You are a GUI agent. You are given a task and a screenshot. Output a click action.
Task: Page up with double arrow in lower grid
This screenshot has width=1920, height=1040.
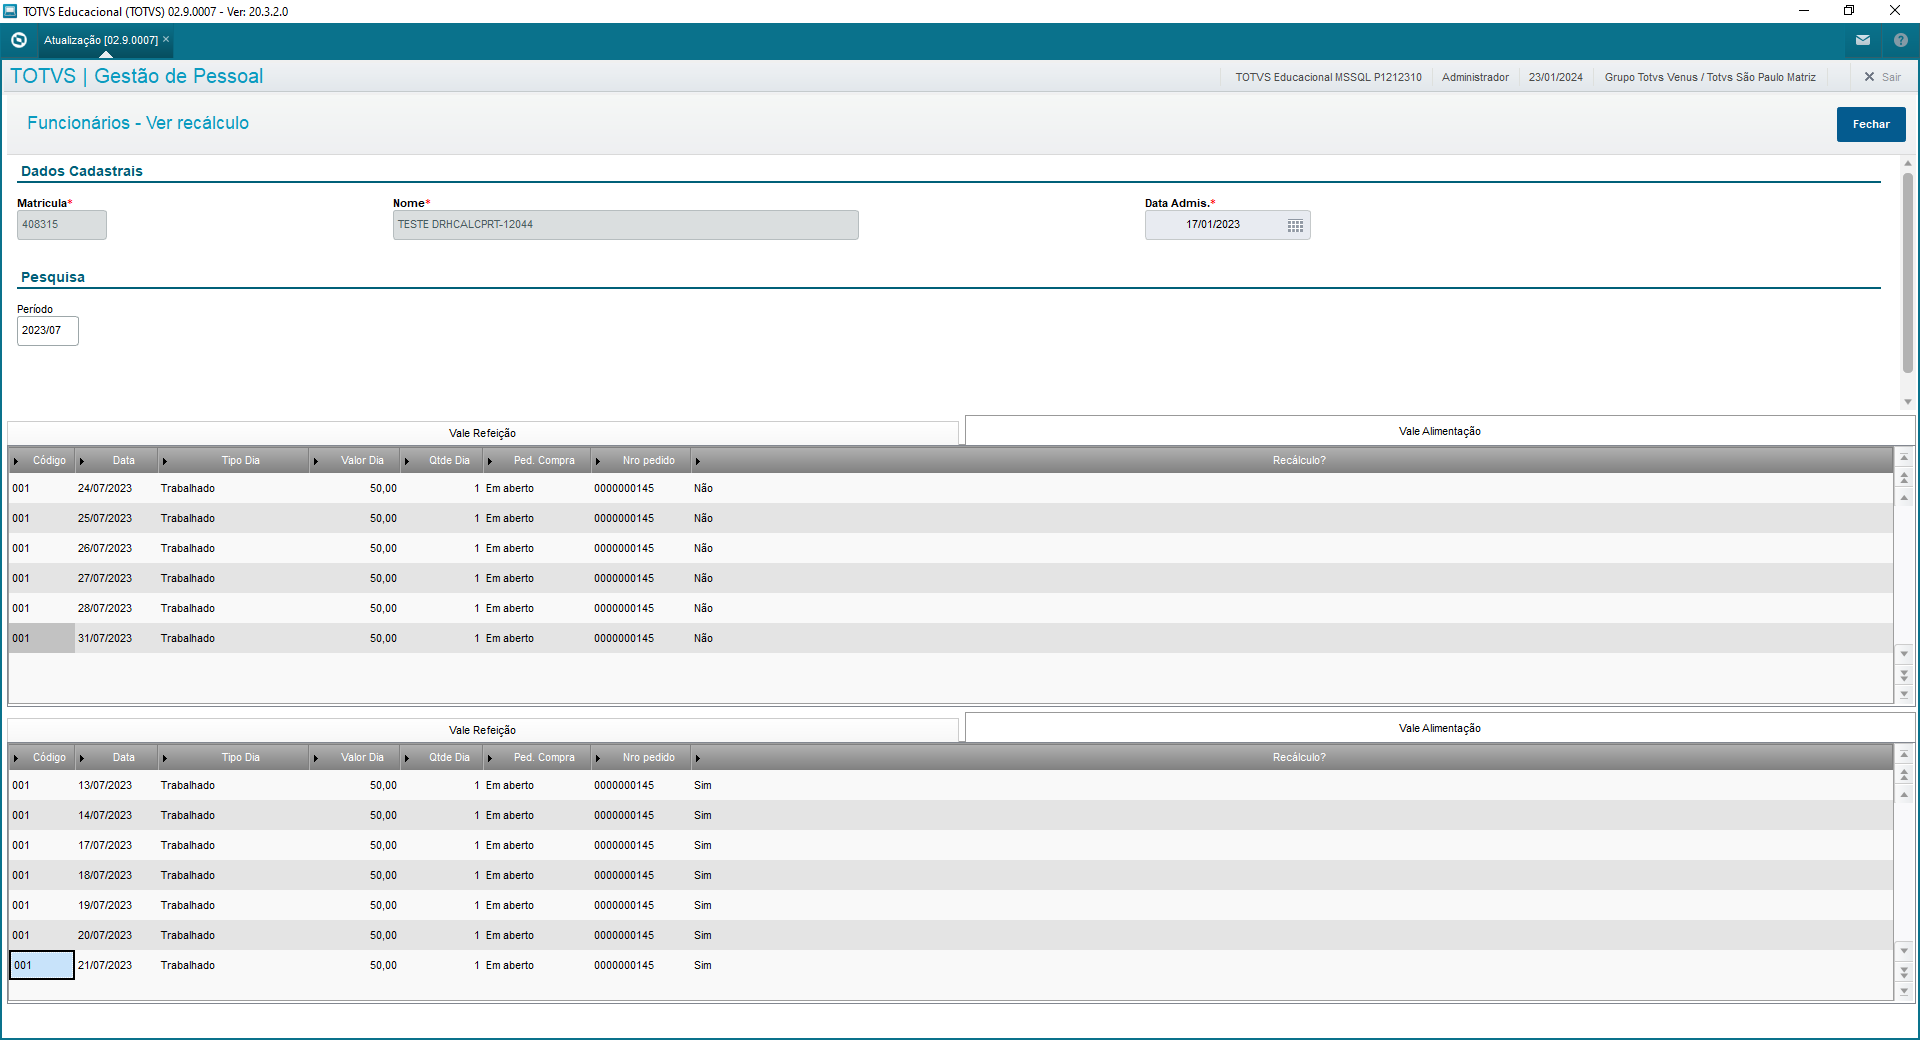[x=1904, y=775]
